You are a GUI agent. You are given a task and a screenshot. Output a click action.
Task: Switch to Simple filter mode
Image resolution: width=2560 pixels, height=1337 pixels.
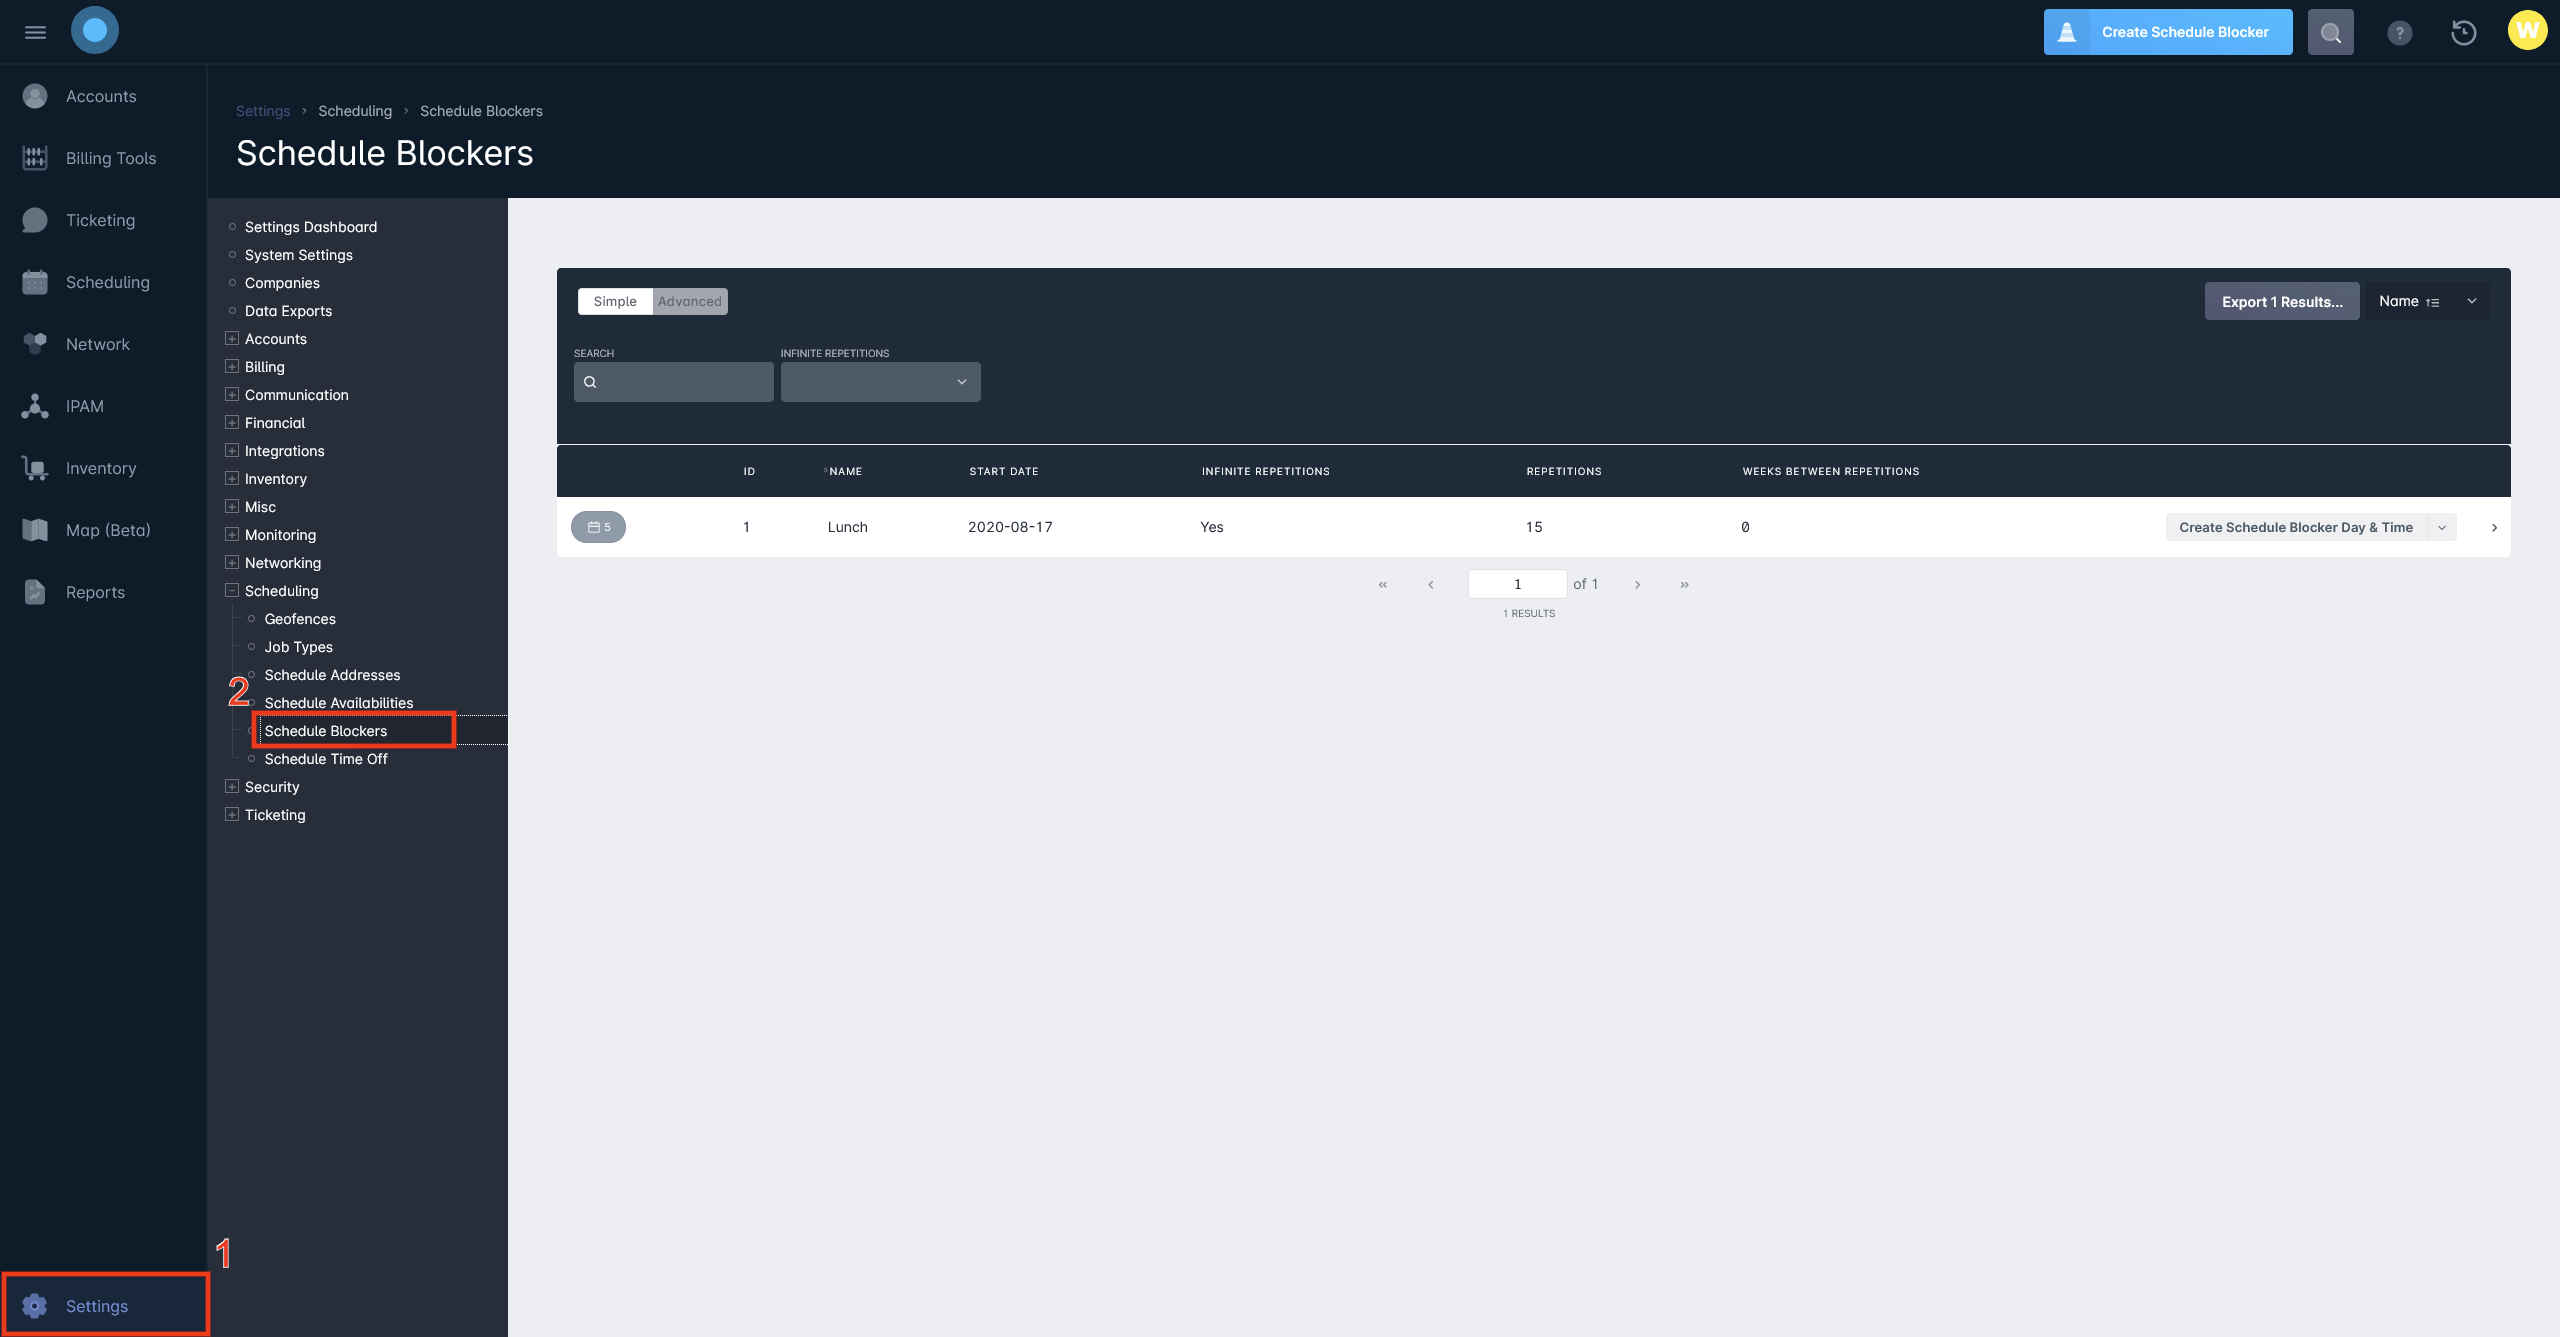coord(615,301)
